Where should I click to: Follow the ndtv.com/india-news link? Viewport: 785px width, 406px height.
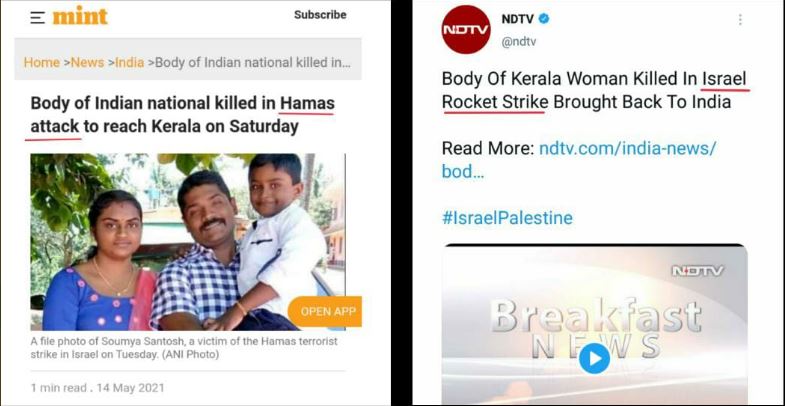click(x=579, y=160)
